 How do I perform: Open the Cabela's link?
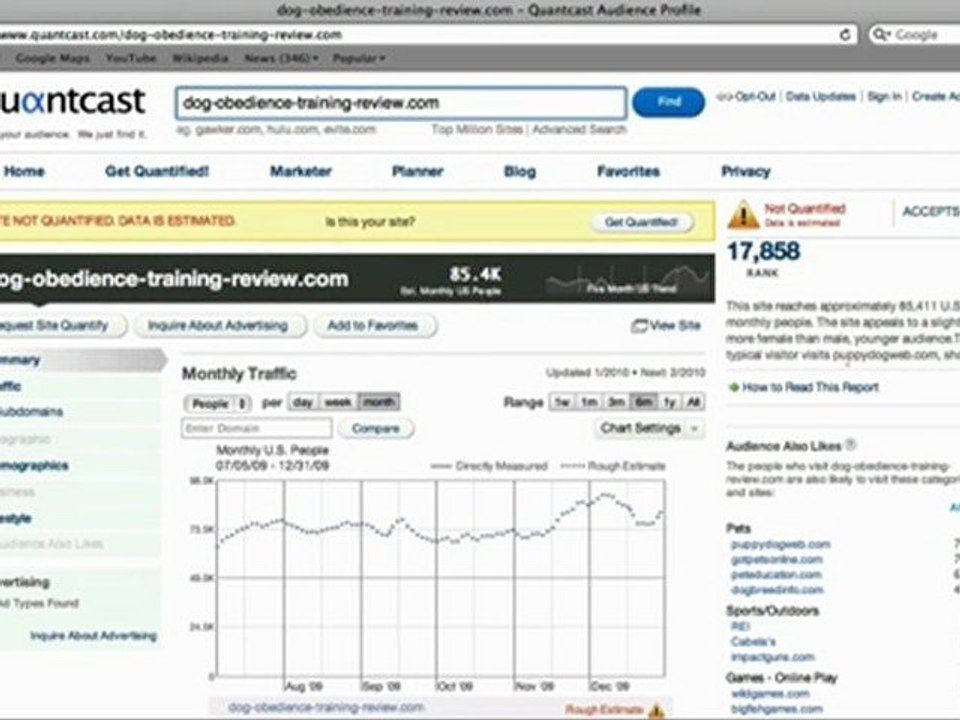(x=753, y=642)
